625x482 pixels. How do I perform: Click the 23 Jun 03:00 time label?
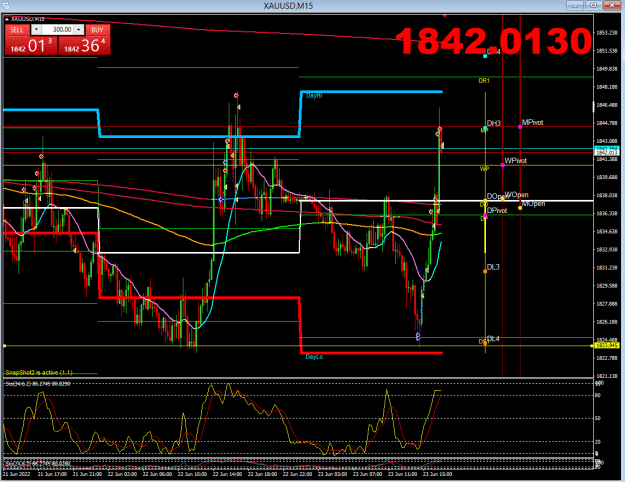332,474
